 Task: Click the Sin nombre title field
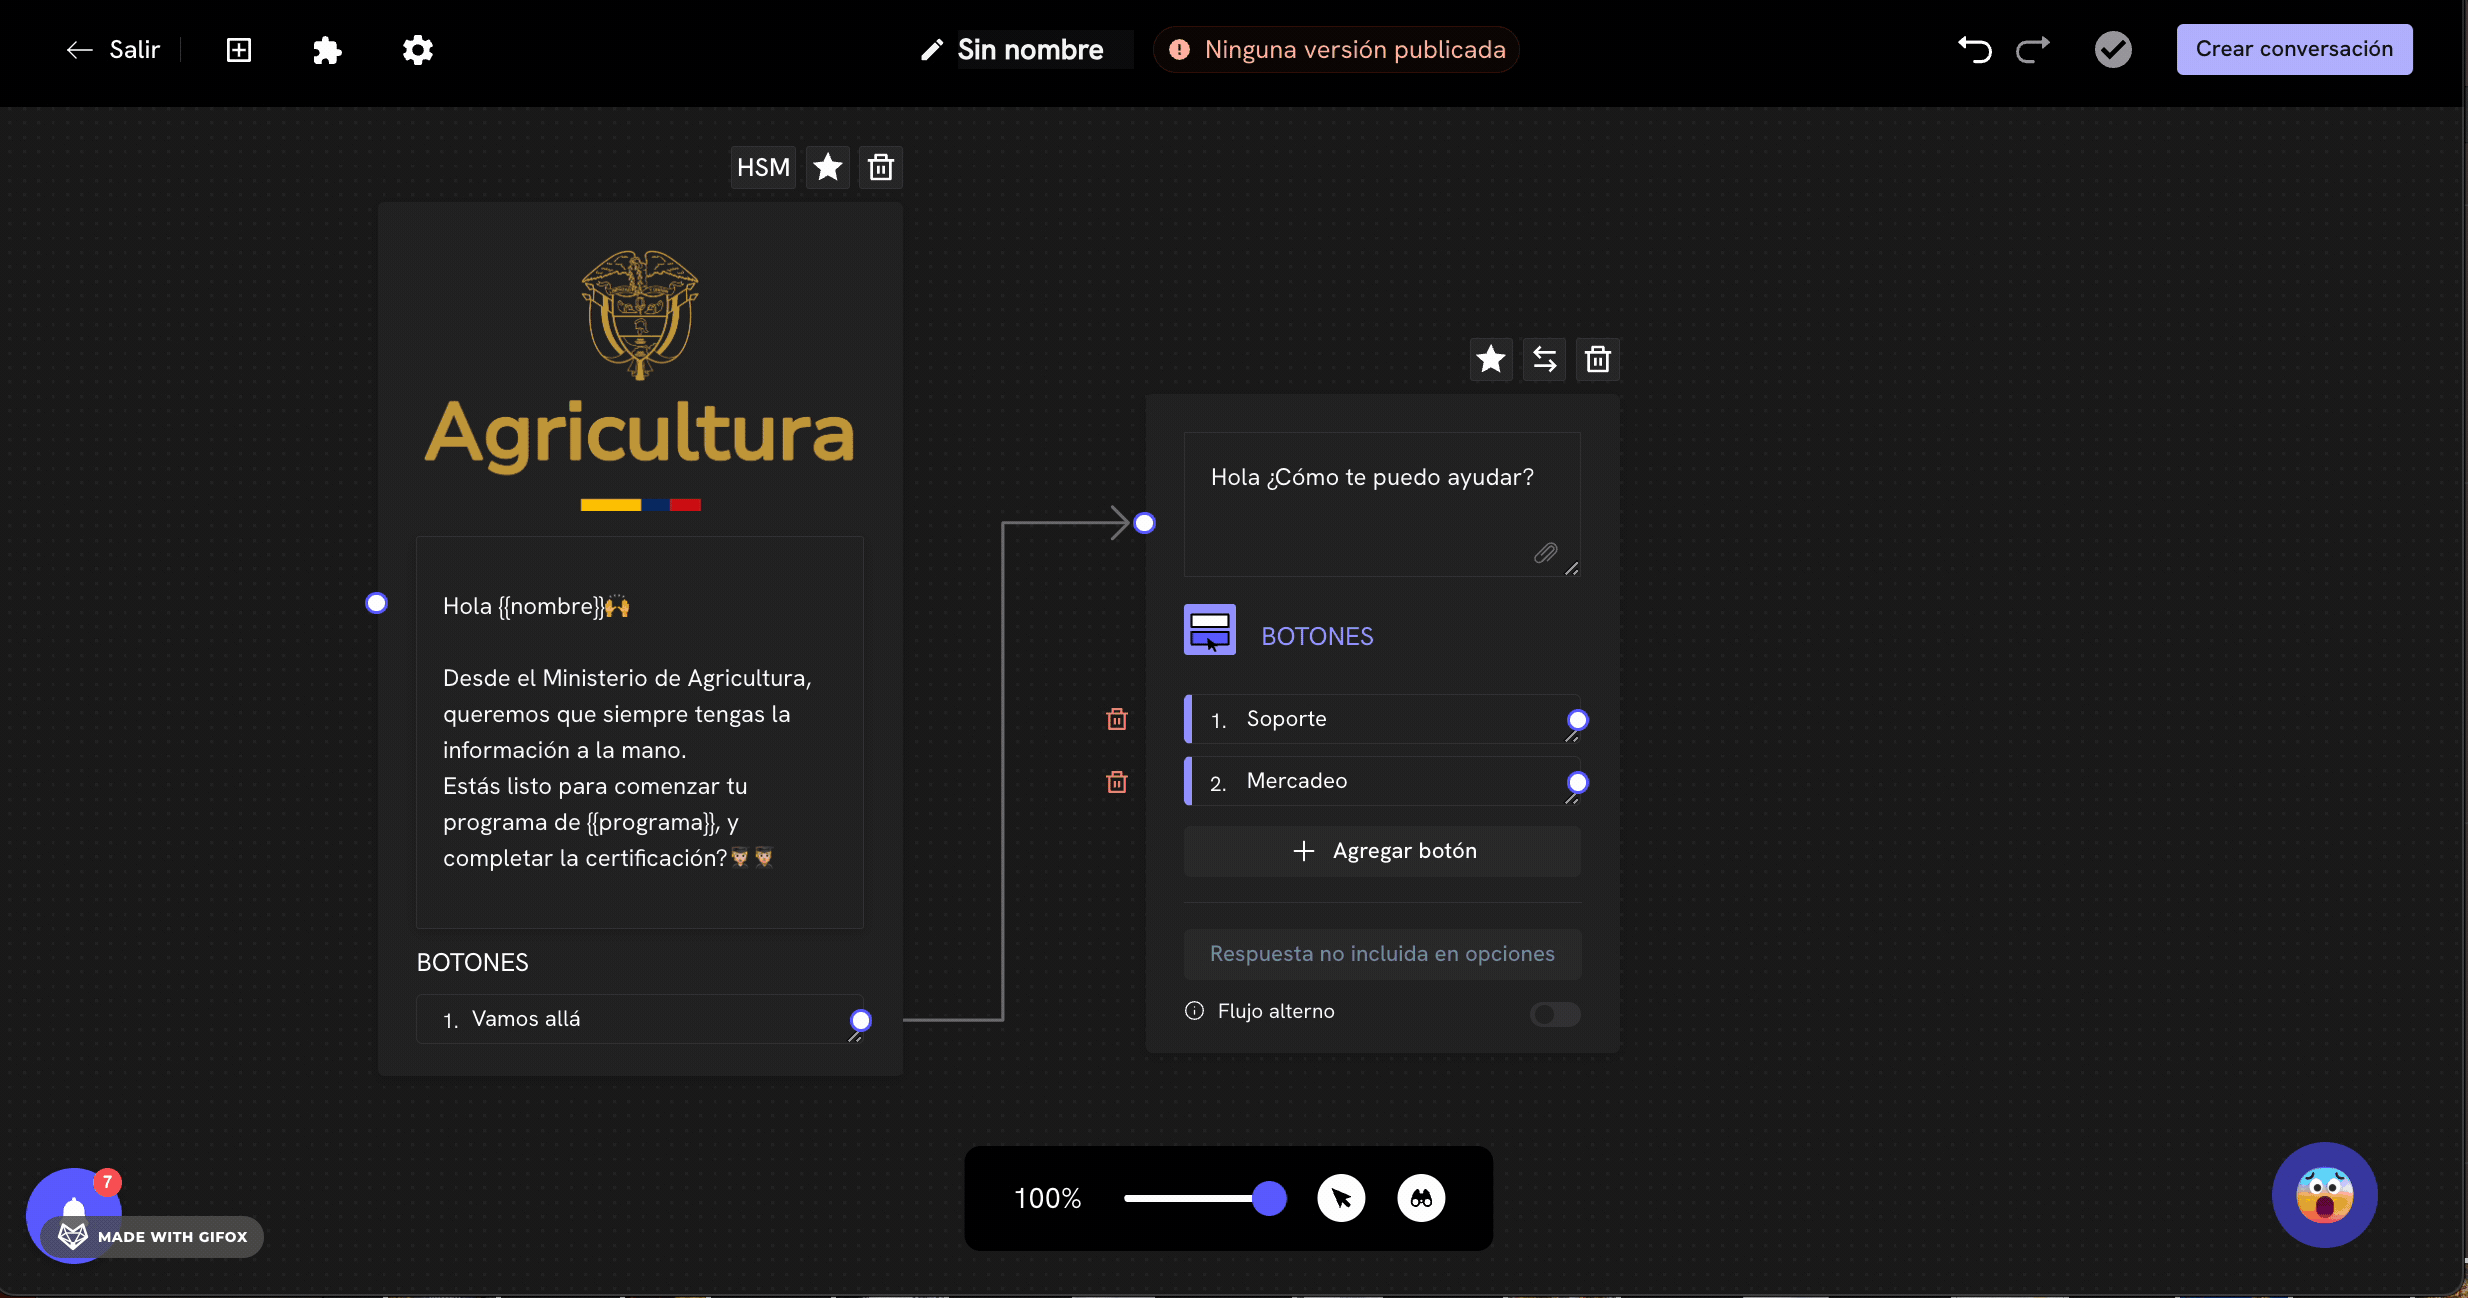point(1030,50)
